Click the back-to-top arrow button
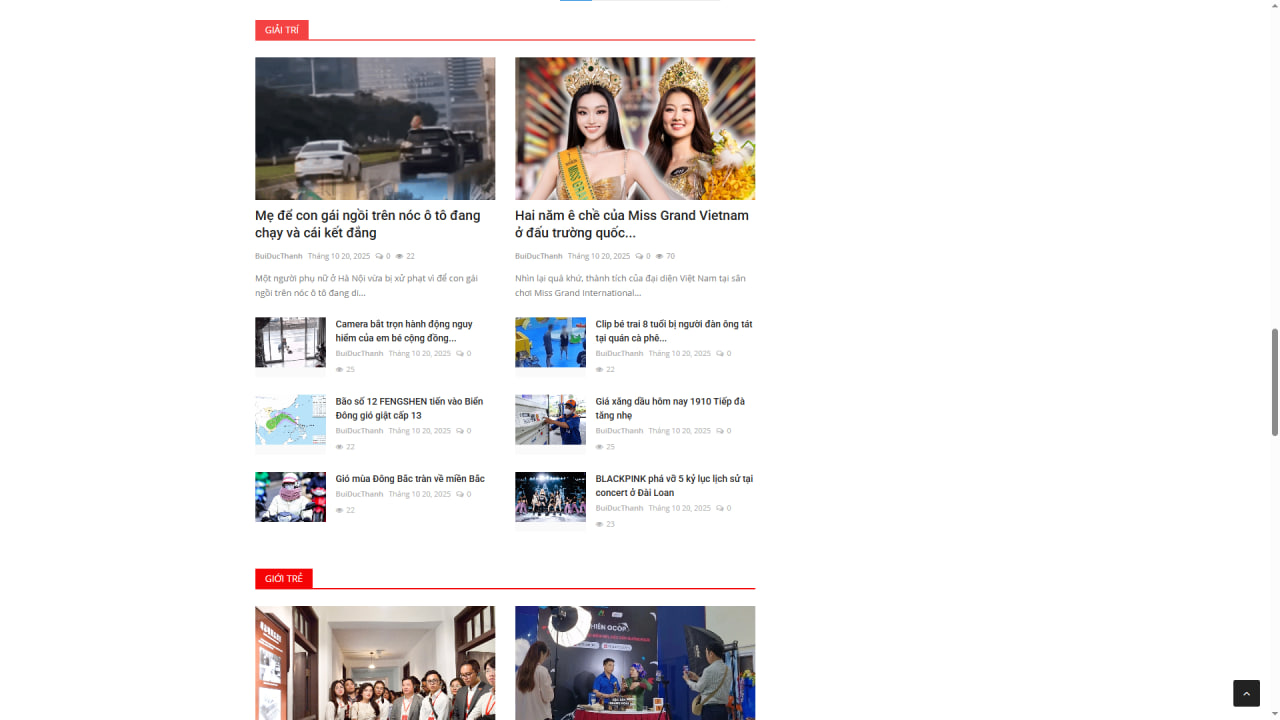The height and width of the screenshot is (720, 1280). click(x=1246, y=693)
